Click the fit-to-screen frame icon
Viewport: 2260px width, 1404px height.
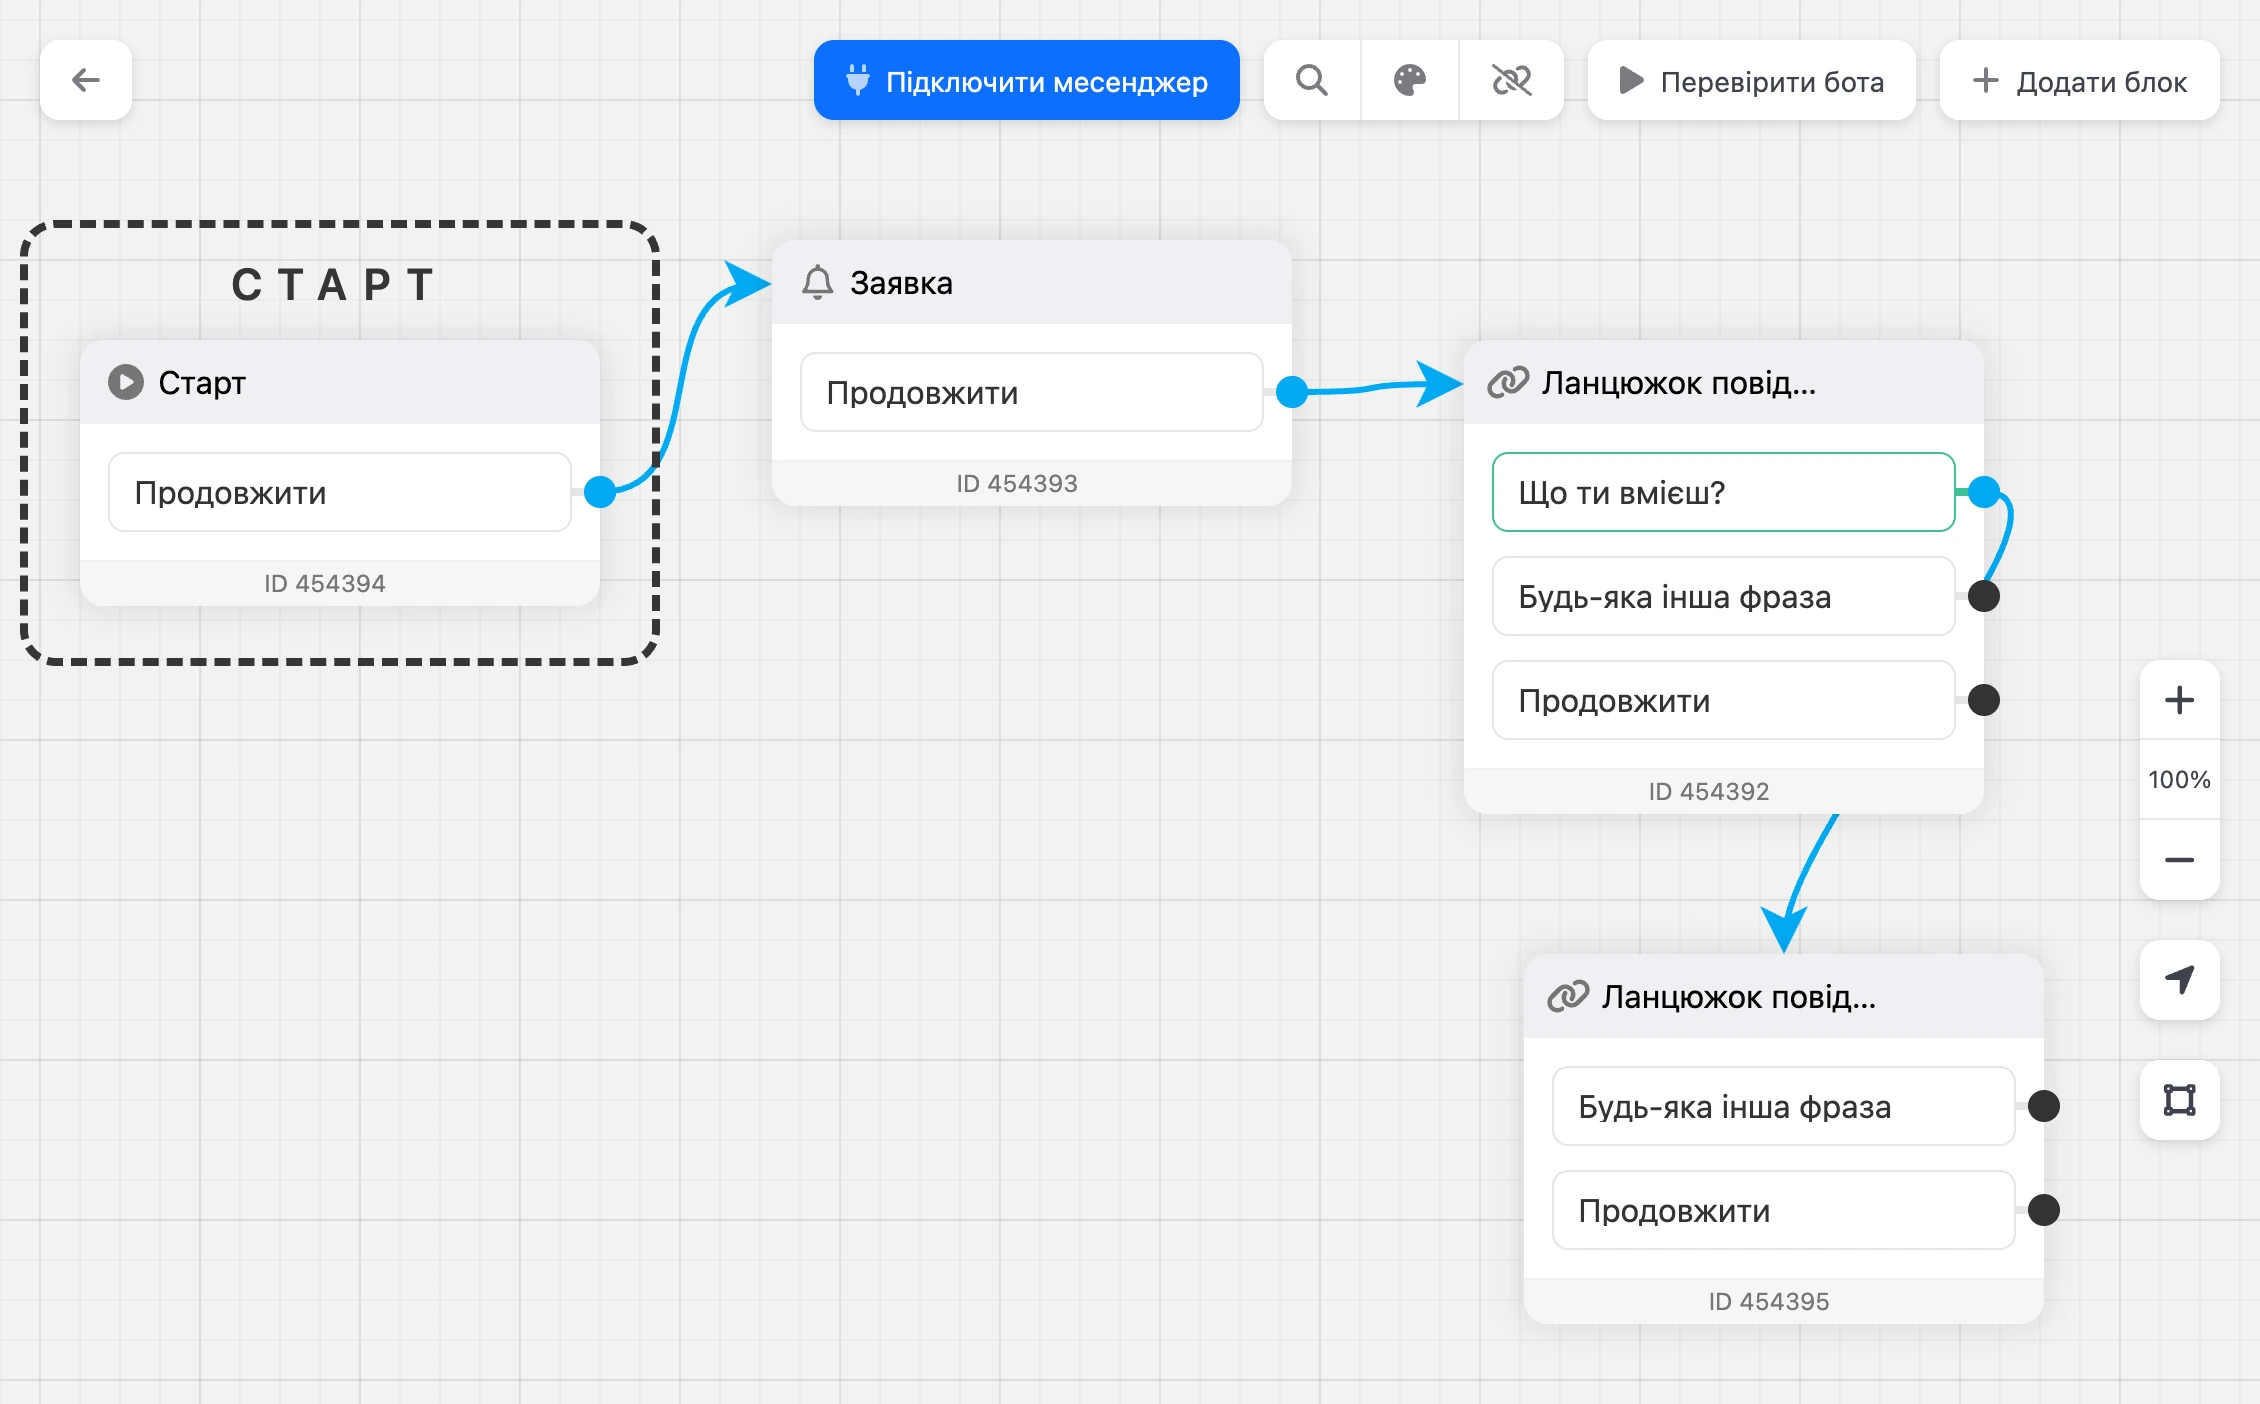pos(2179,1100)
